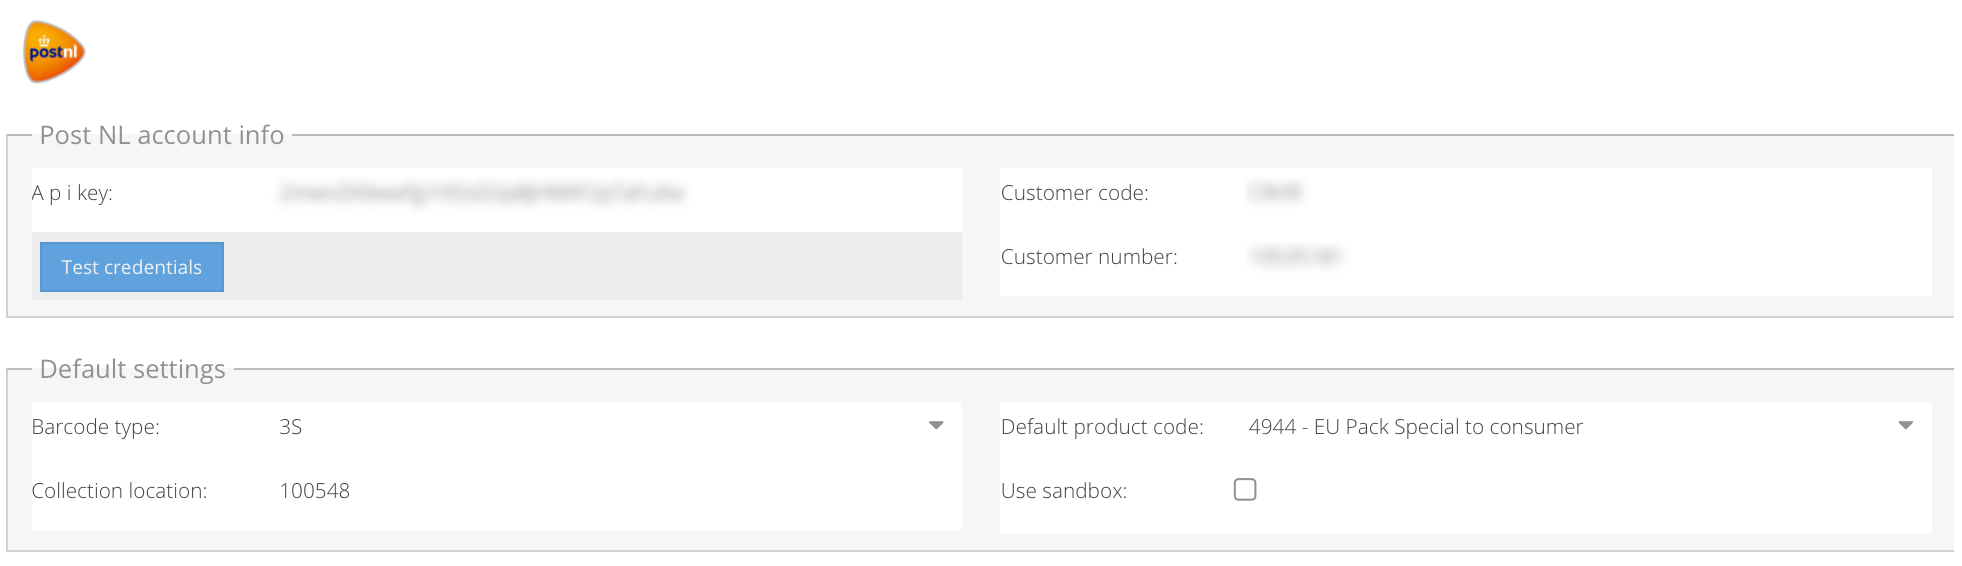Click the Use sandbox label

coord(1064,491)
